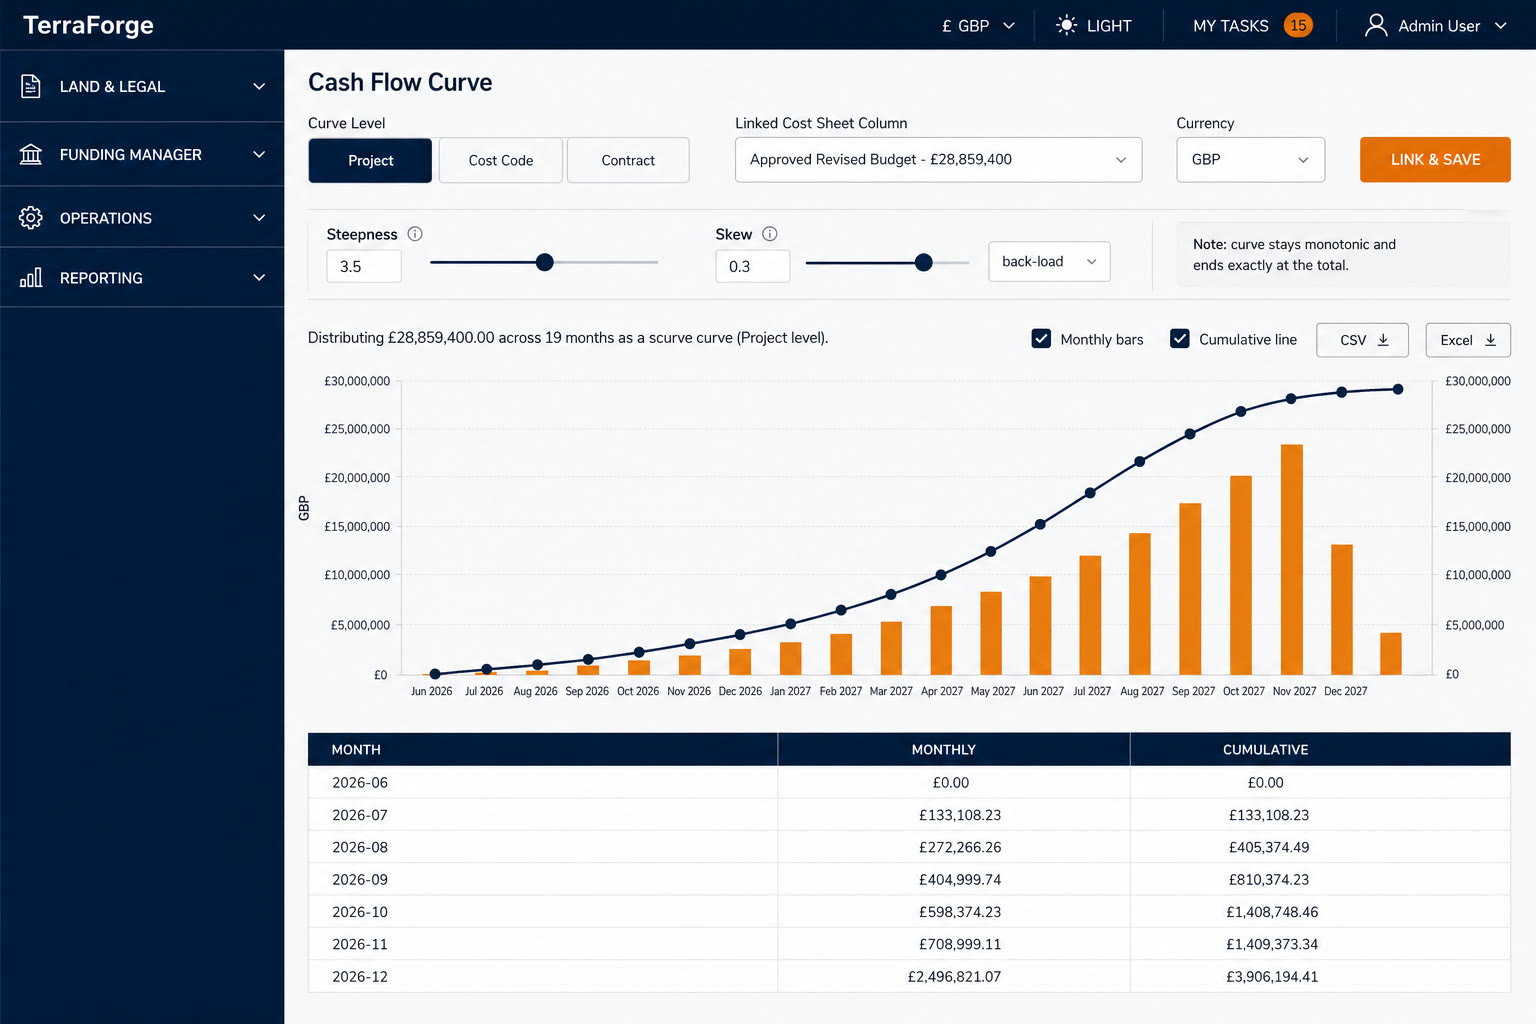Click cumulative value £1,409,373.34
This screenshot has width=1536, height=1024.
pyautogui.click(x=1272, y=944)
